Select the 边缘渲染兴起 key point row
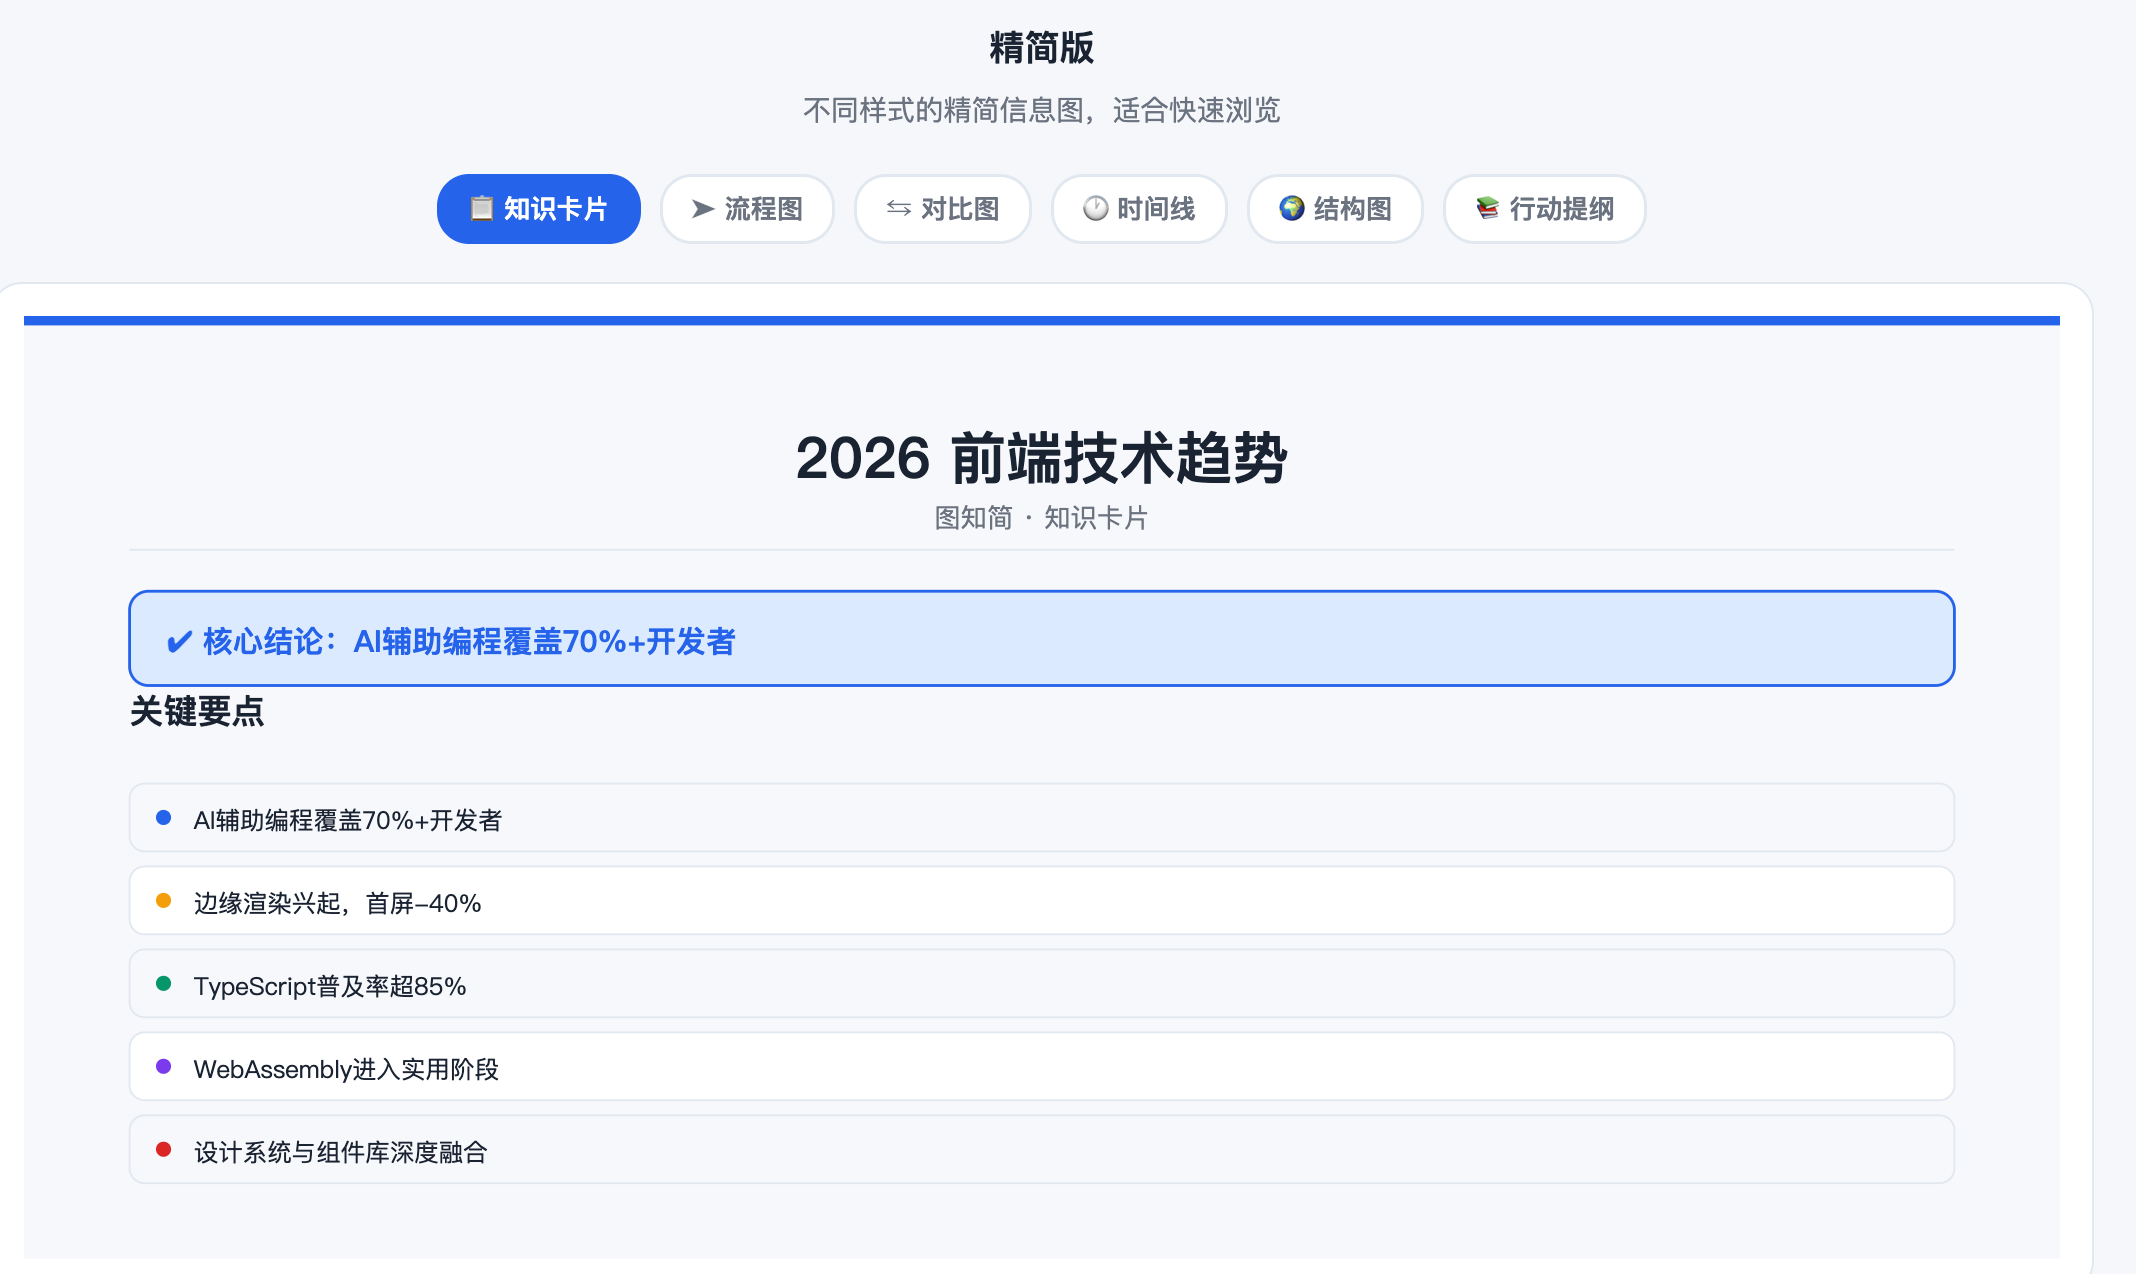The image size is (2136, 1274). click(x=1041, y=901)
